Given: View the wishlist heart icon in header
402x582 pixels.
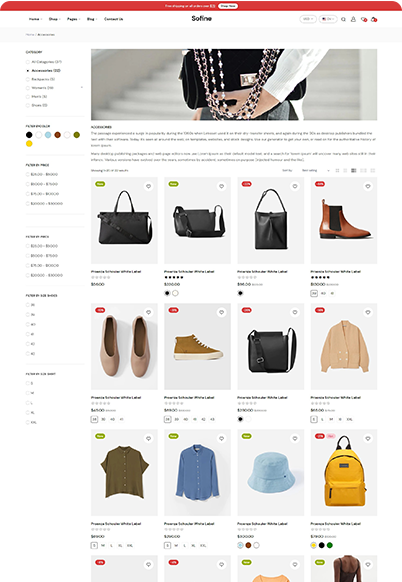Looking at the screenshot, I should (x=363, y=19).
